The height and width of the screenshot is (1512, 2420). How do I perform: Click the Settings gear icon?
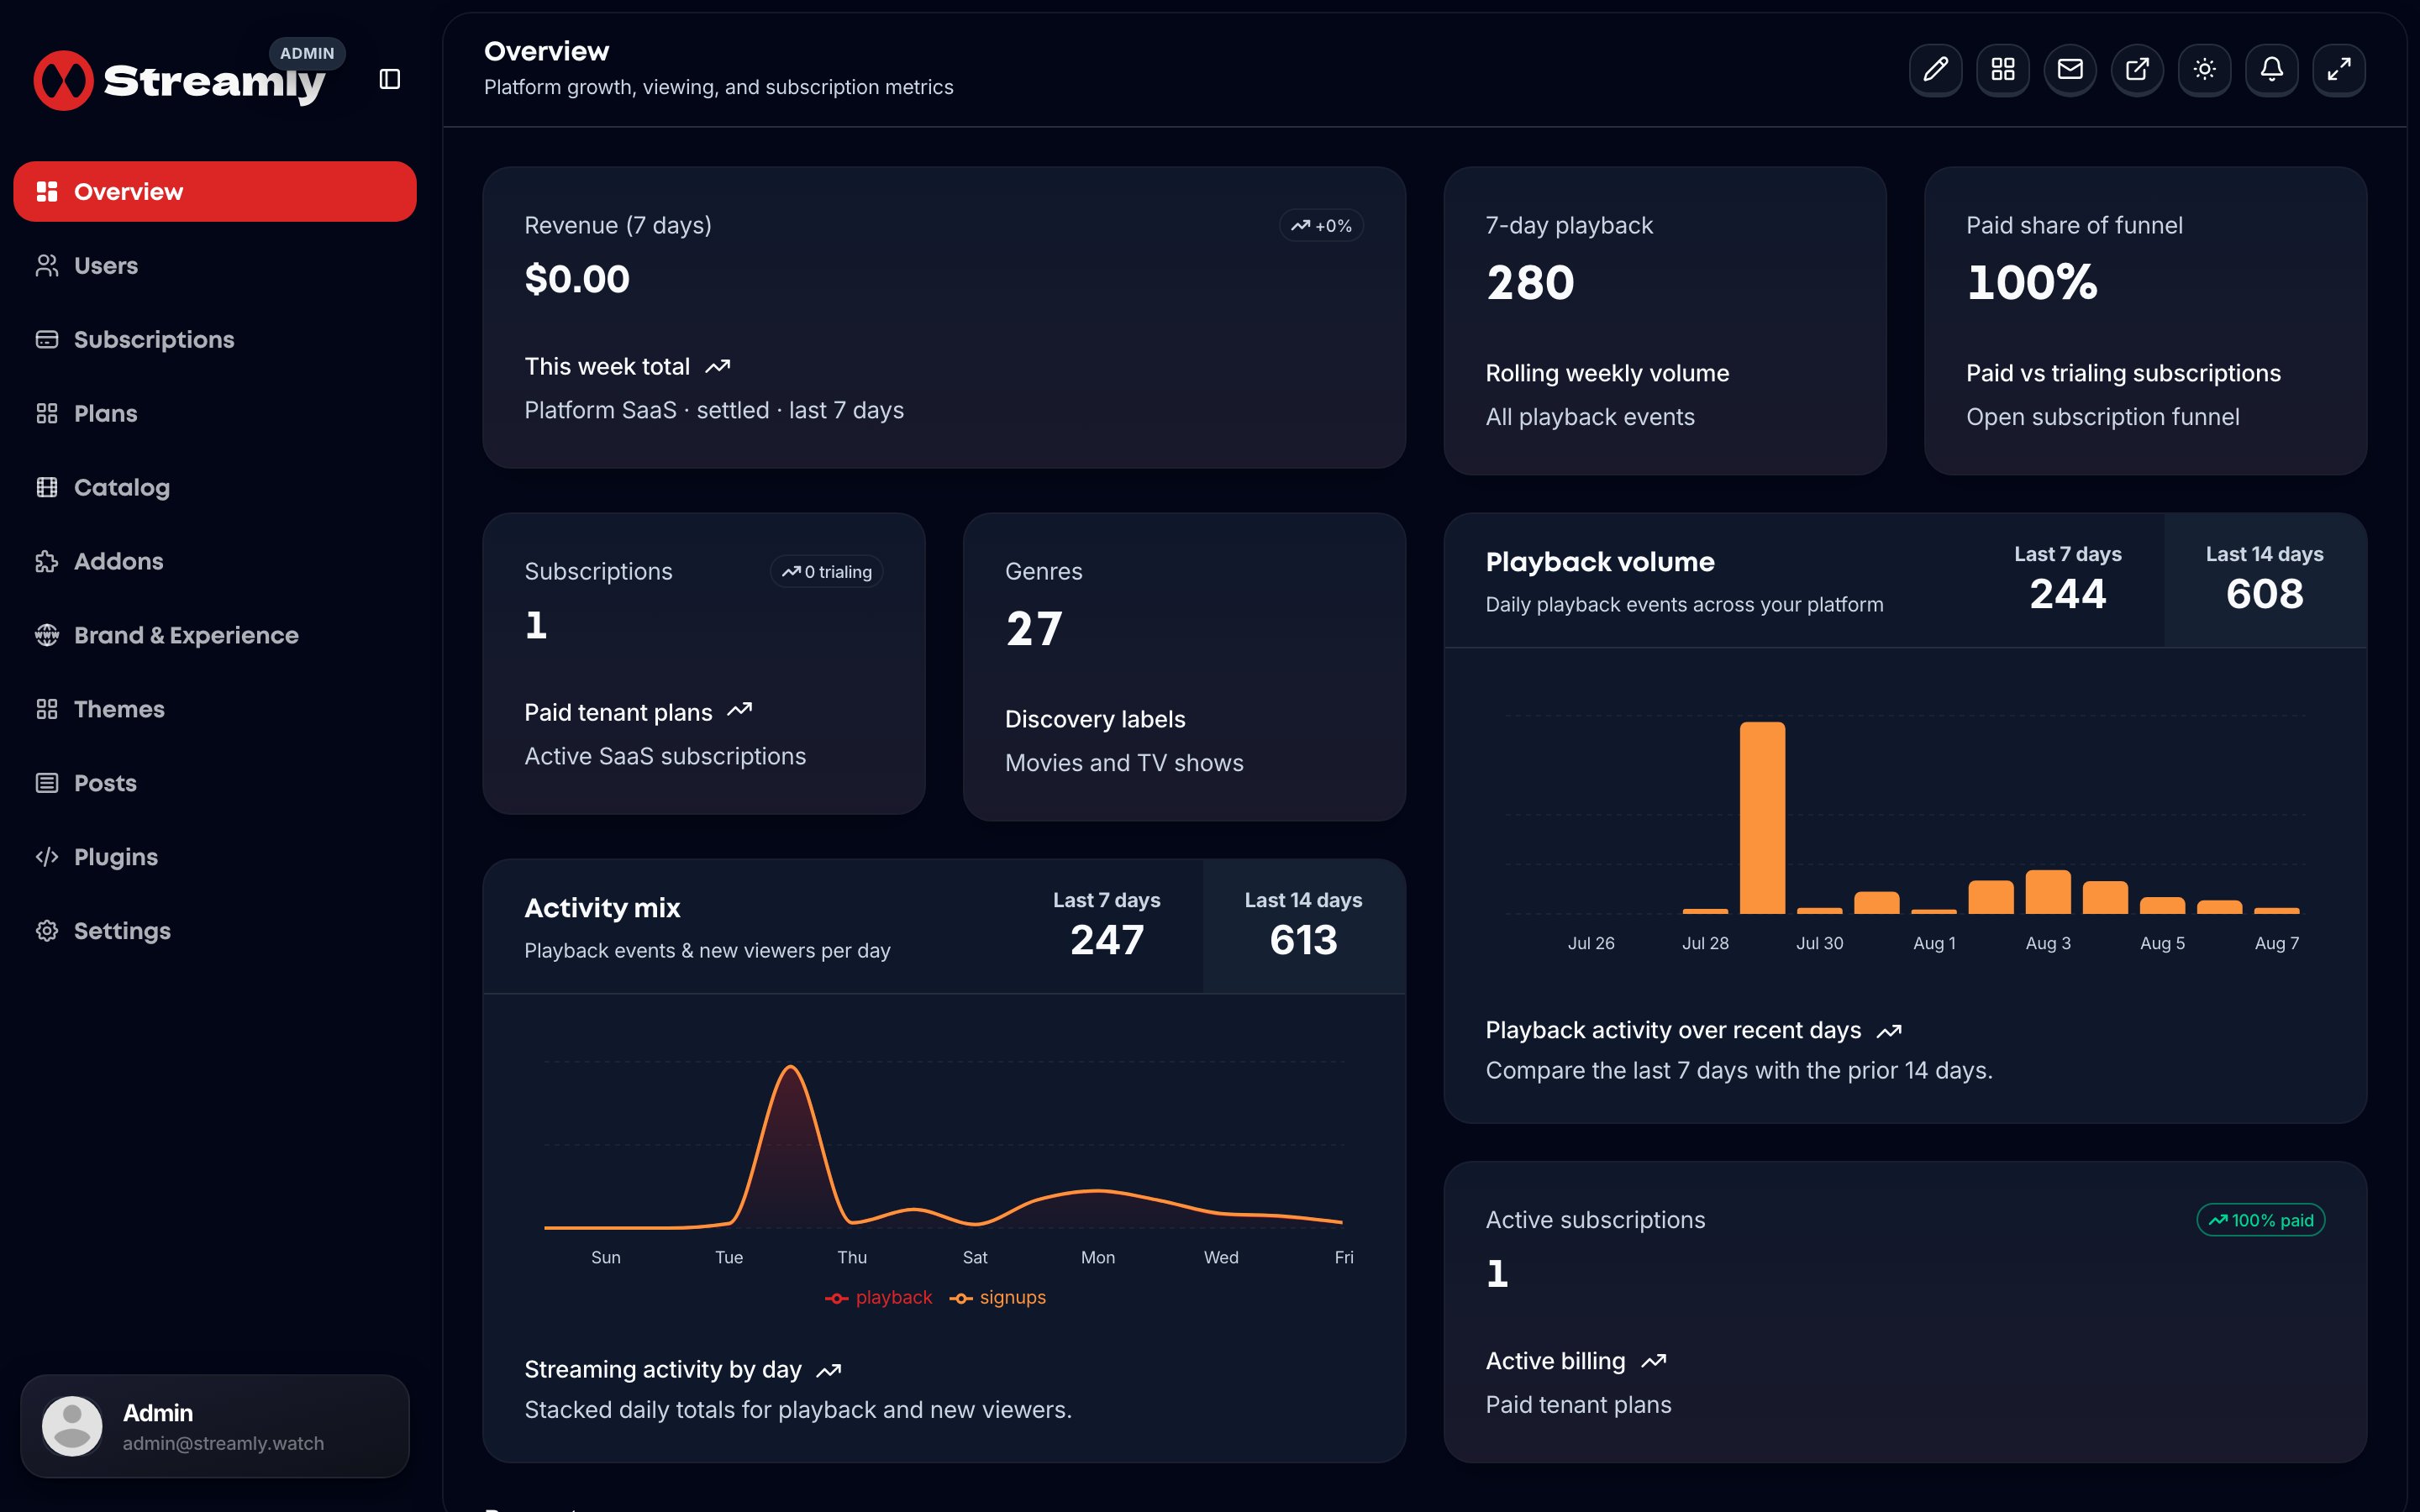[x=47, y=931]
